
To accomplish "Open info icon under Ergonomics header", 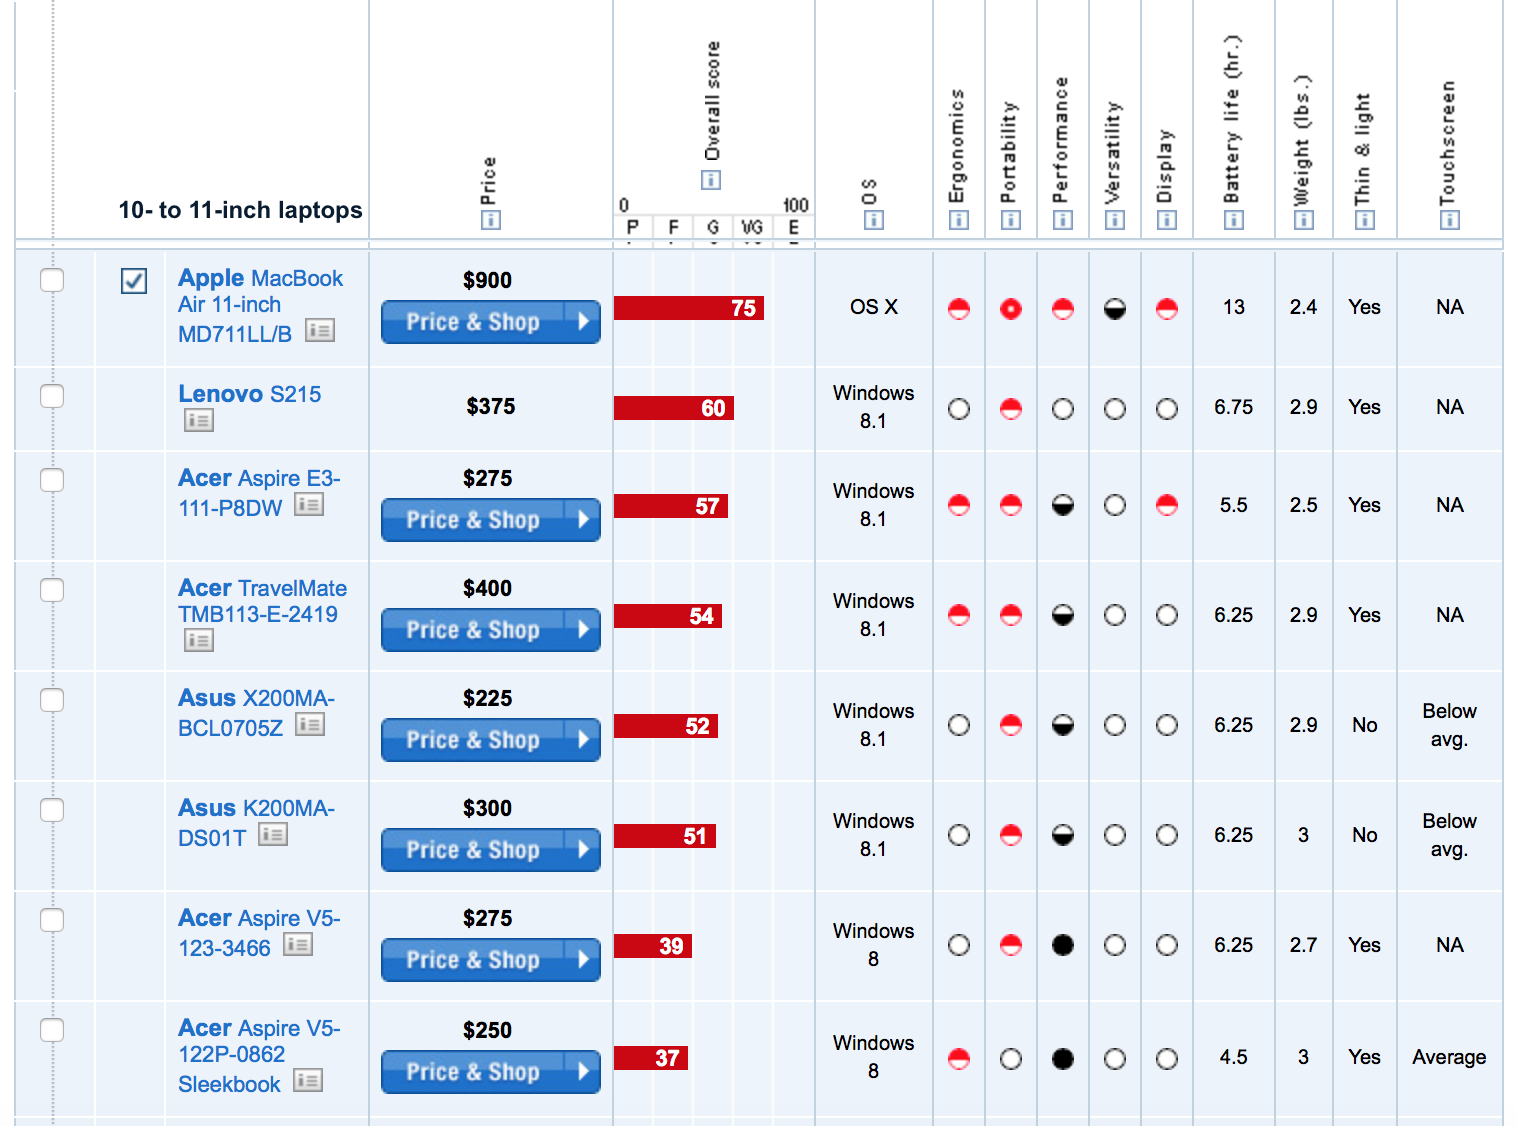I will pos(959,220).
